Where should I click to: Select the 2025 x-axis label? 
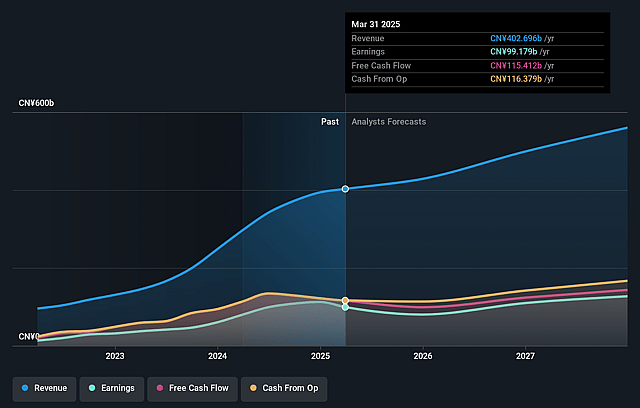tap(320, 356)
